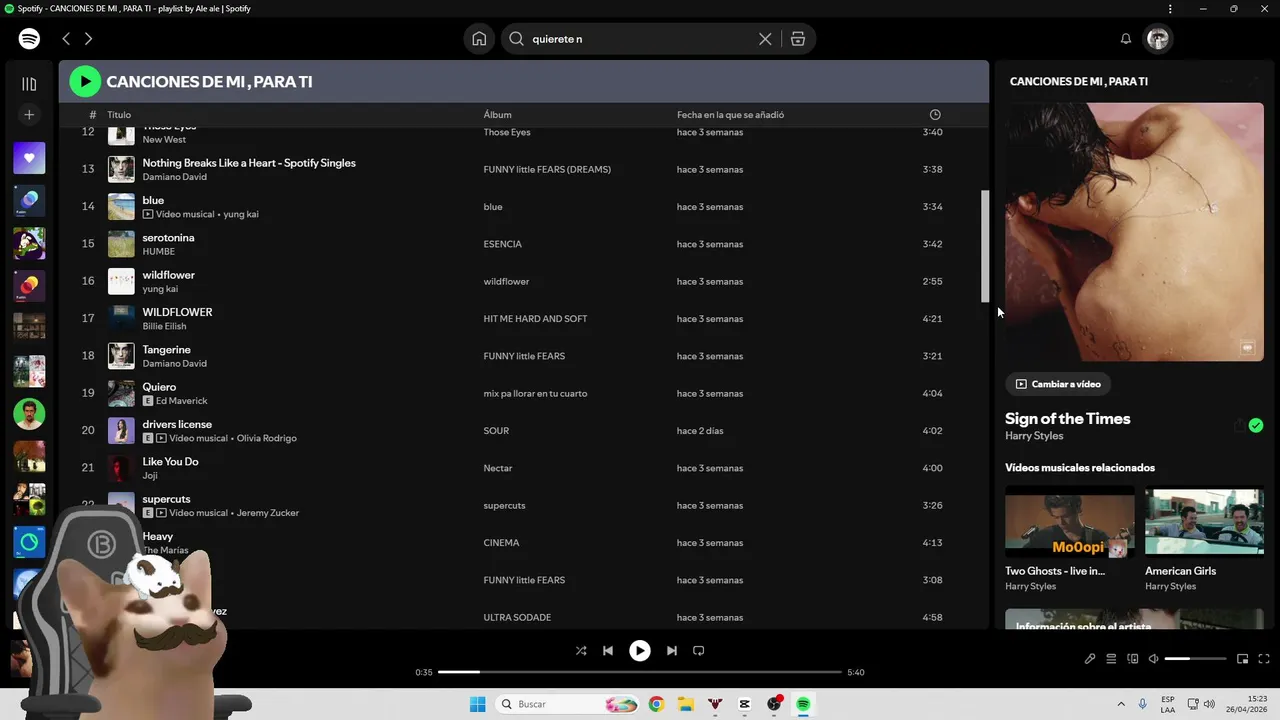
Task: Go back with the left arrow
Action: [x=66, y=39]
